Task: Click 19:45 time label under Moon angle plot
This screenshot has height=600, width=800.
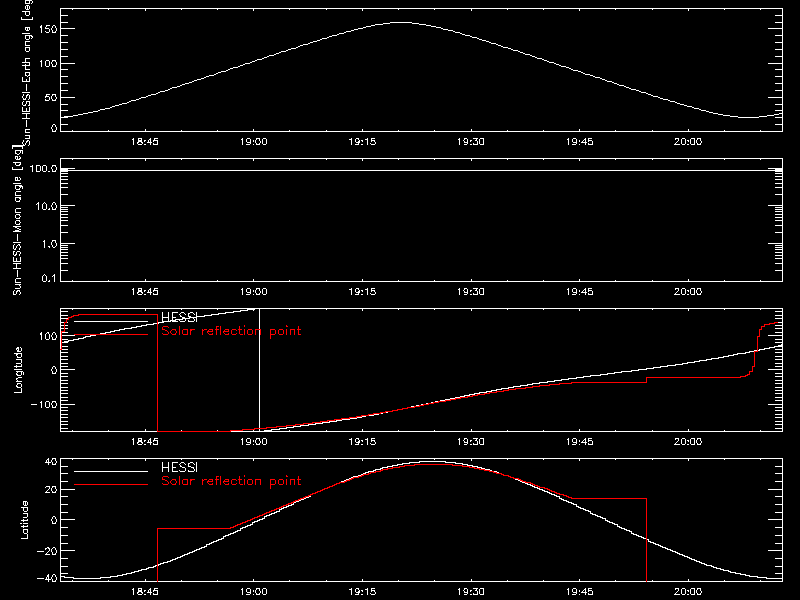Action: click(580, 291)
